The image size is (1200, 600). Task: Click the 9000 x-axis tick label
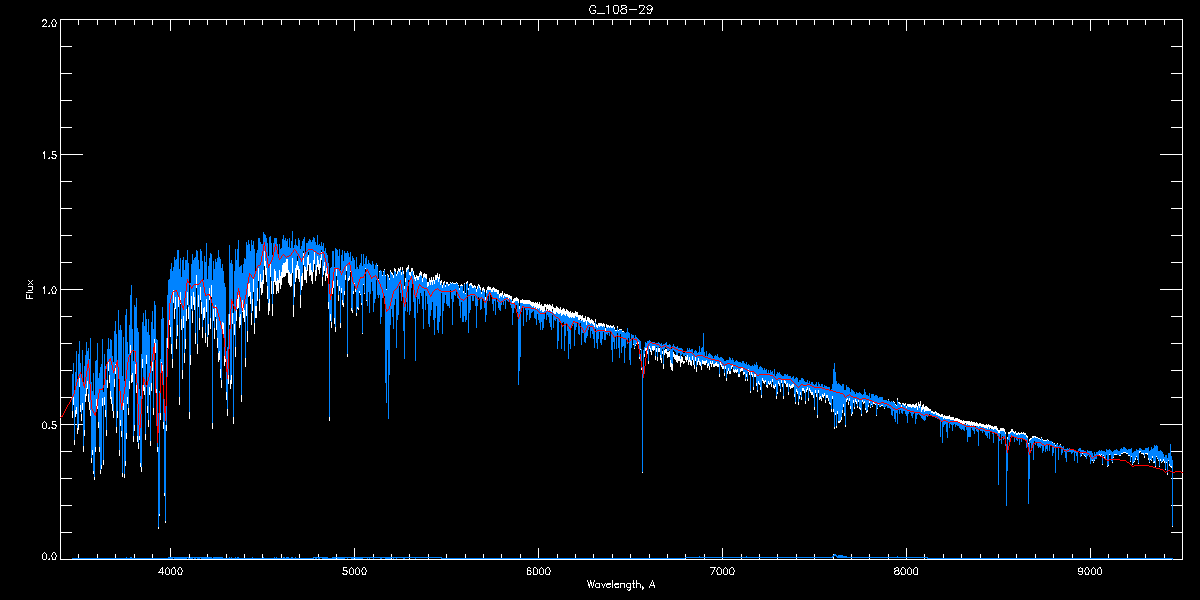1090,572
